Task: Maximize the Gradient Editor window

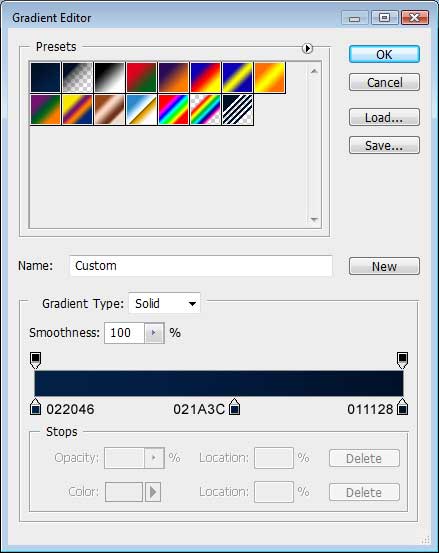Action: 385,17
